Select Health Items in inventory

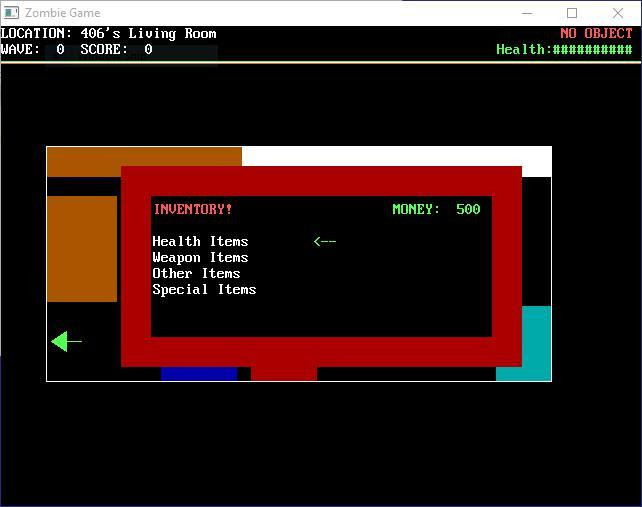point(200,241)
